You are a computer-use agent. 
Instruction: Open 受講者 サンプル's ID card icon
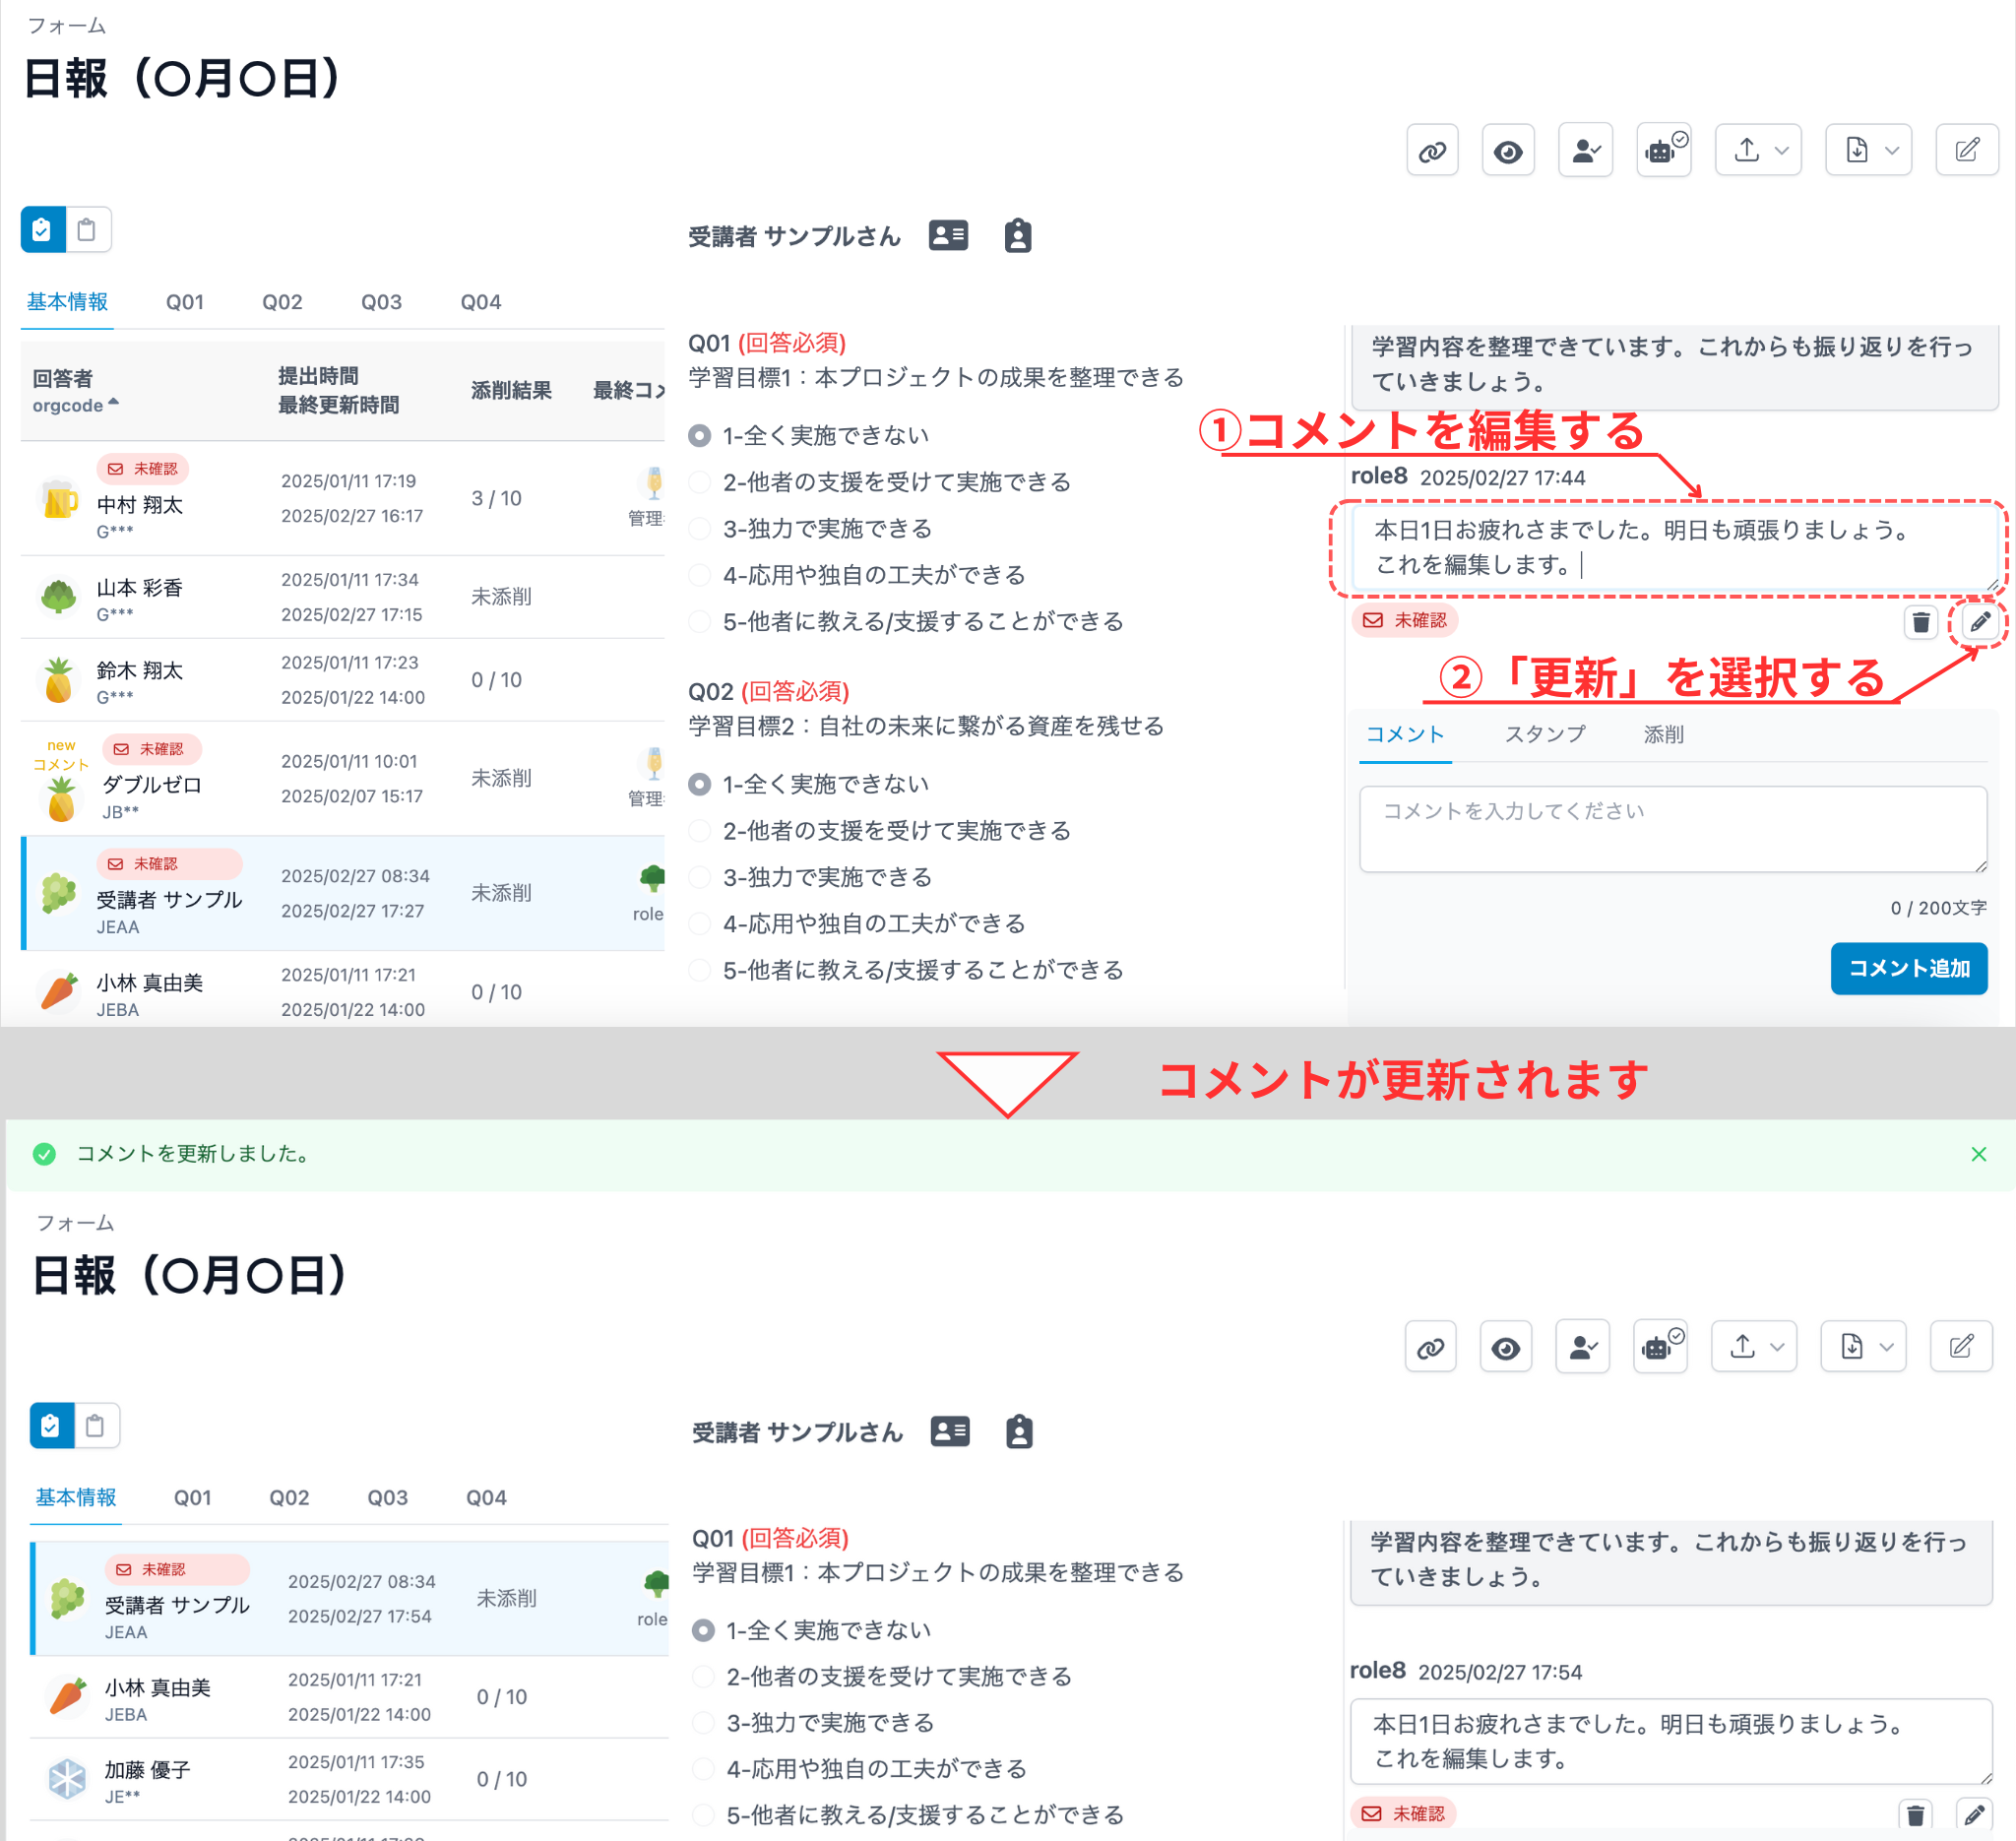948,235
